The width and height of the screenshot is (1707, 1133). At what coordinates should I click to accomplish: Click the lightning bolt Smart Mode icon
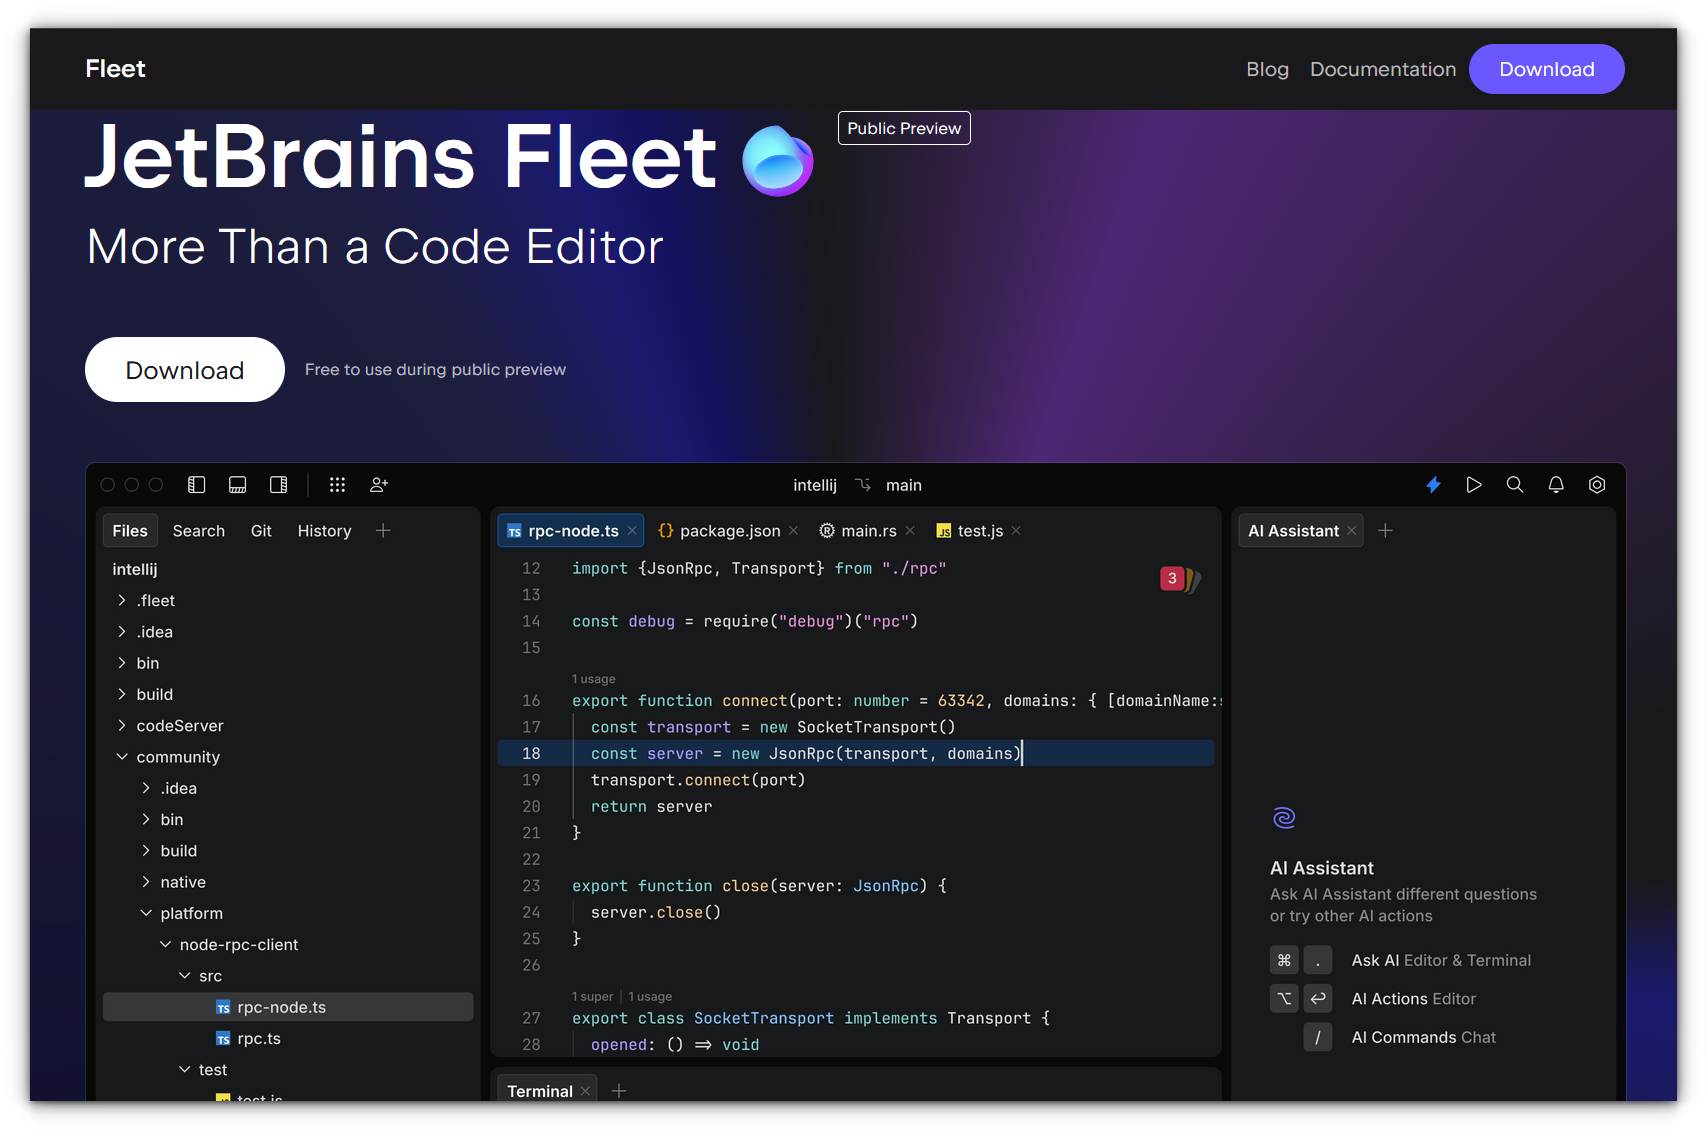point(1433,485)
